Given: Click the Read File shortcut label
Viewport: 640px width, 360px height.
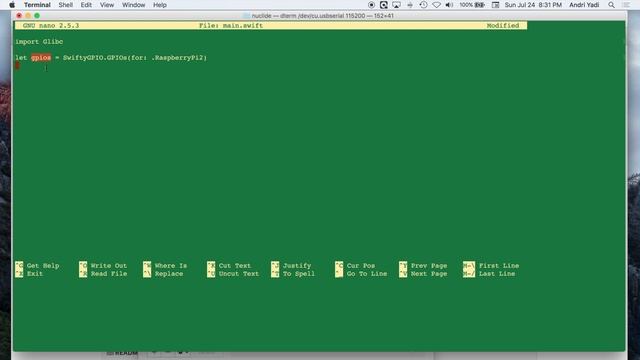Looking at the screenshot, I should click(109, 273).
